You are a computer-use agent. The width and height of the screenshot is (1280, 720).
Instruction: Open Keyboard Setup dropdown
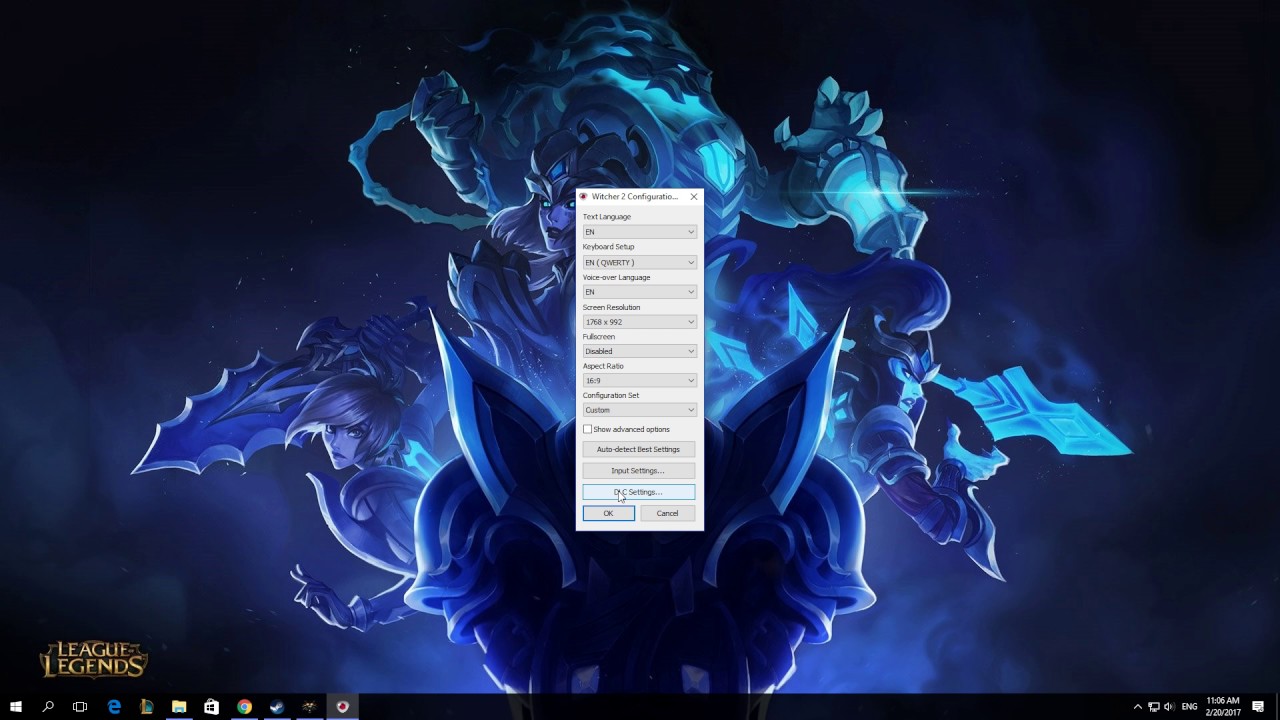click(639, 262)
